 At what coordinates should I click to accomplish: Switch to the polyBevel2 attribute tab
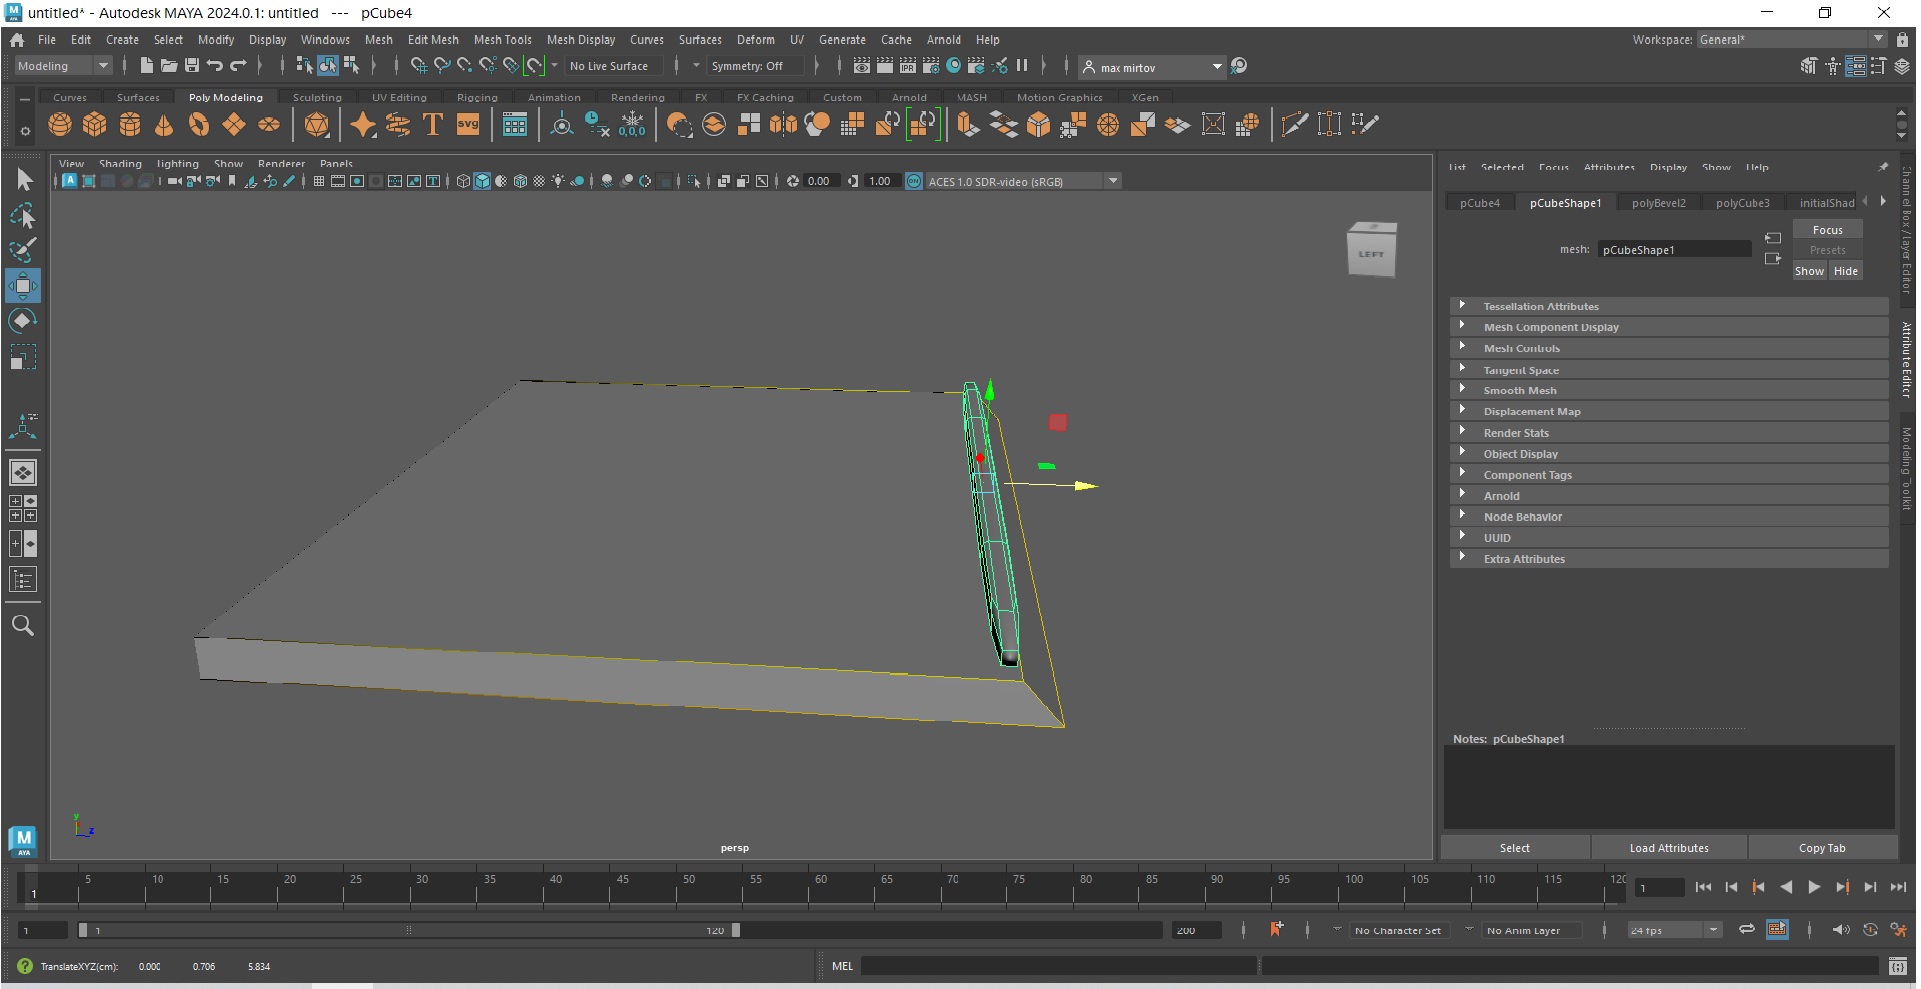(1658, 203)
